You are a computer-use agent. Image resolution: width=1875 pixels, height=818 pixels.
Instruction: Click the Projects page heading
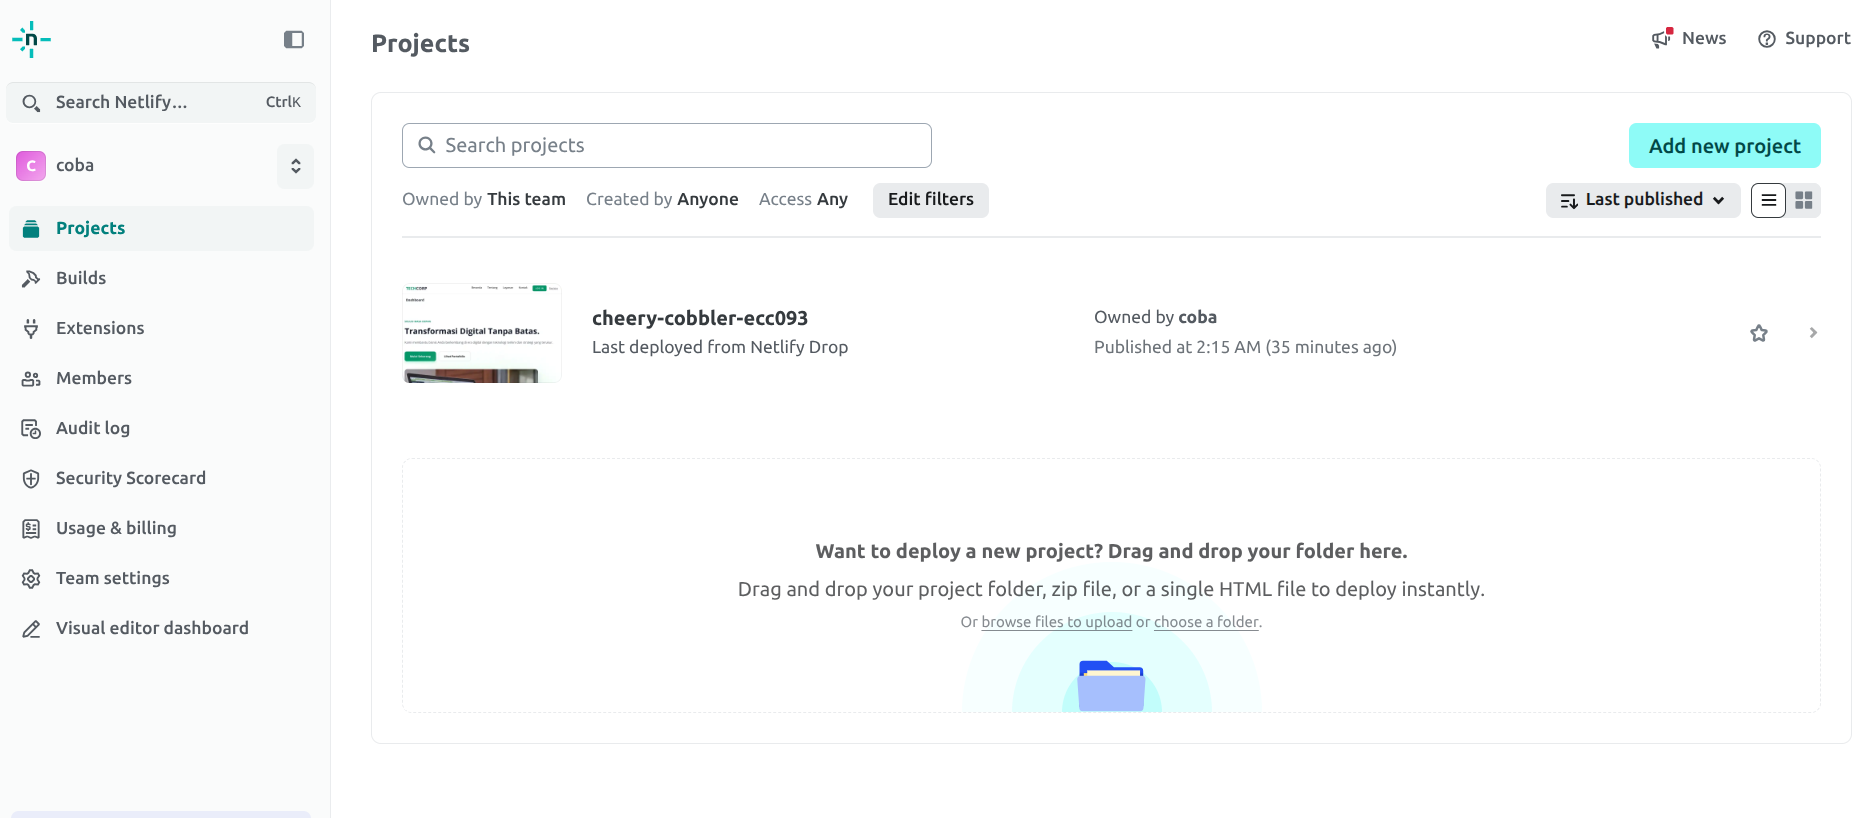(x=420, y=44)
